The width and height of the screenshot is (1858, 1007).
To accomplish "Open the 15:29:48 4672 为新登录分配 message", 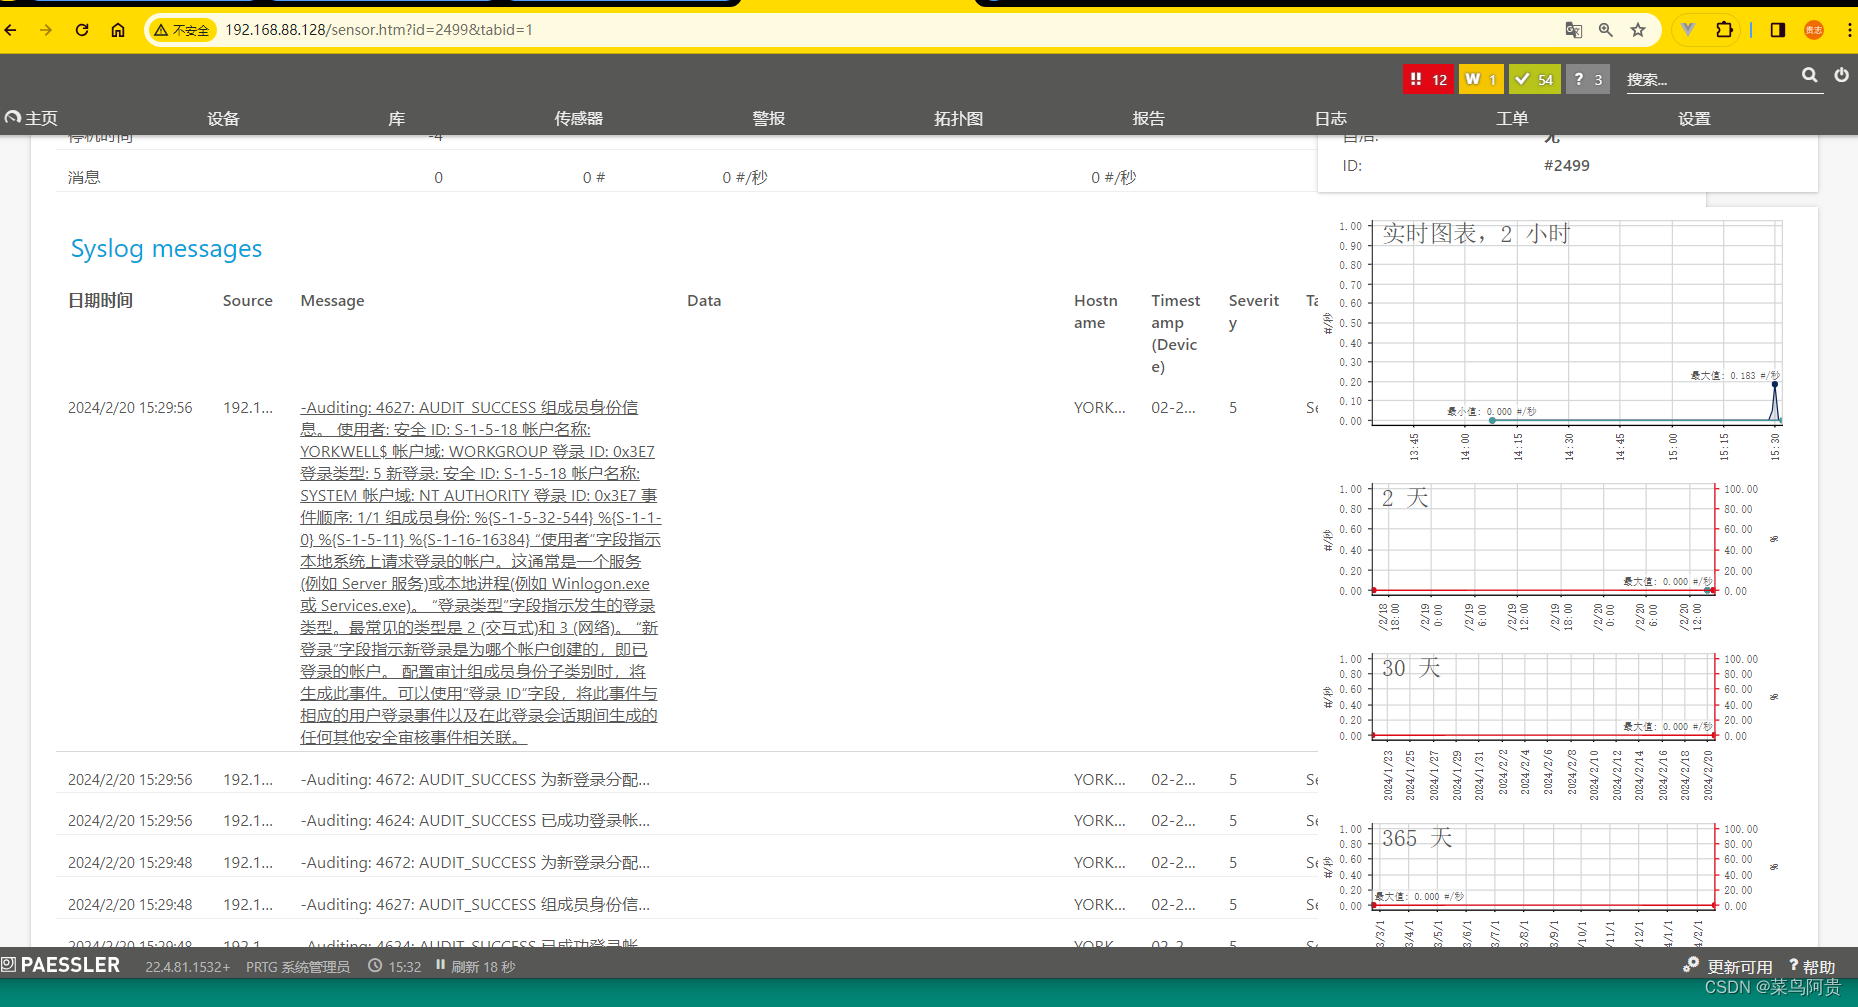I will (x=475, y=862).
